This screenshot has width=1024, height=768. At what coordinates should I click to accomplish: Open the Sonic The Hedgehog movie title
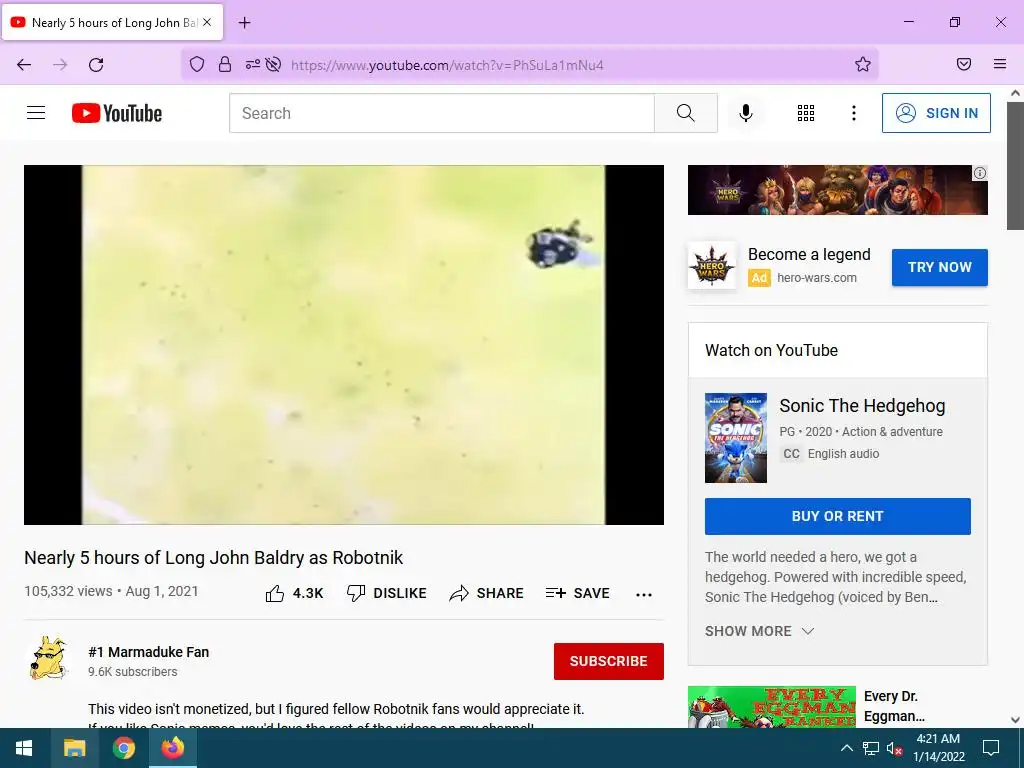[x=862, y=406]
